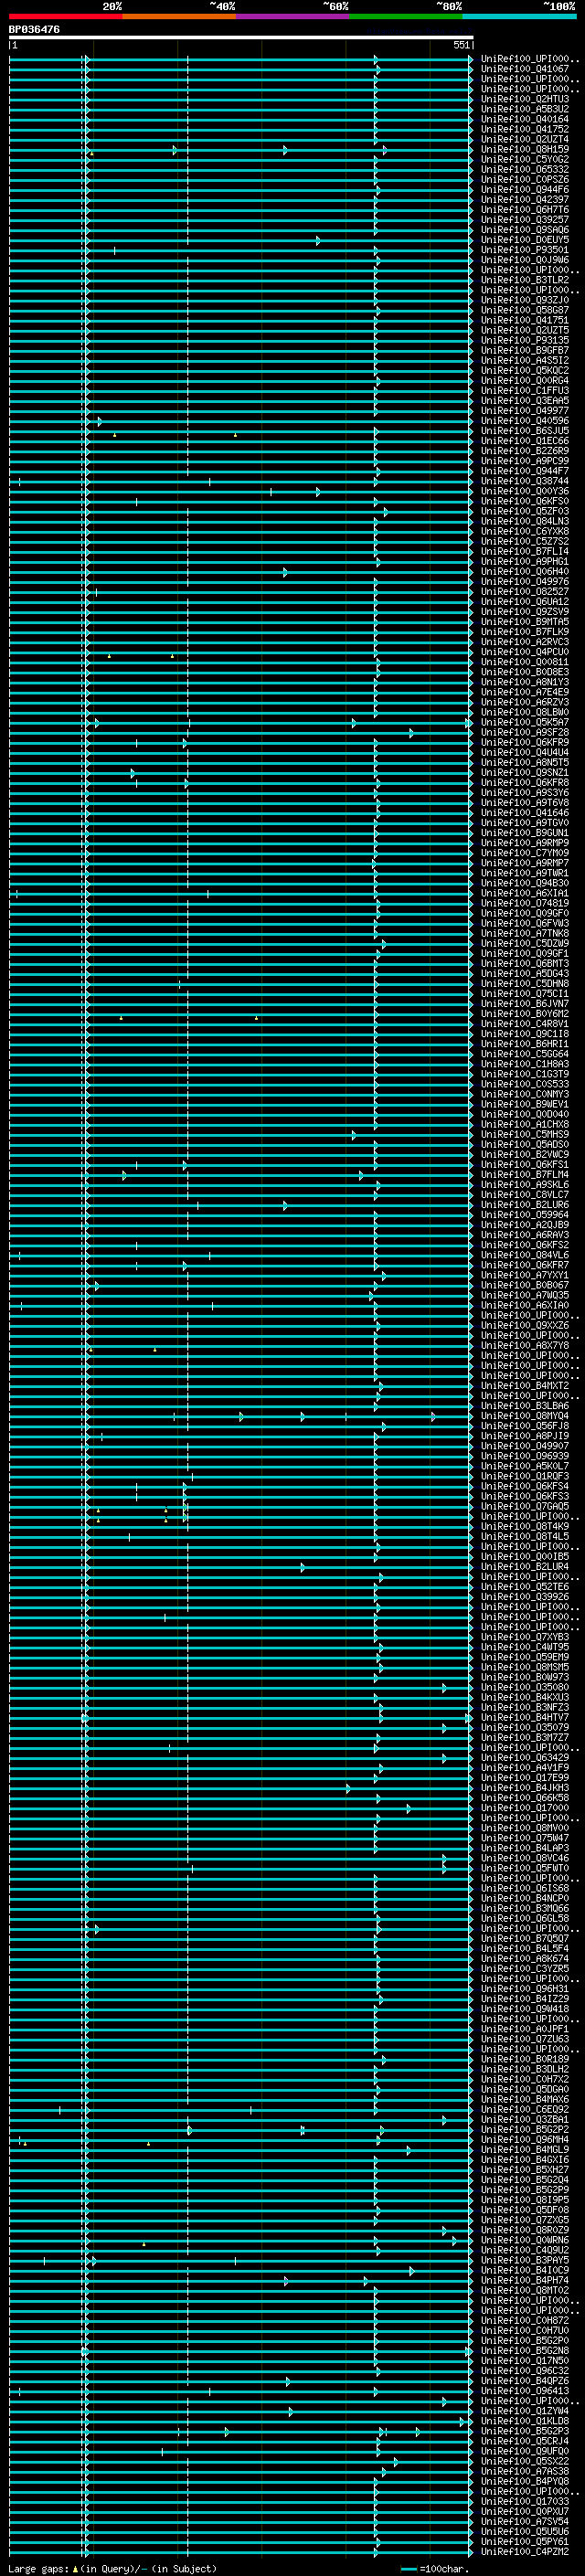Select hit UniRef100_B4PH74

(x=525, y=2280)
